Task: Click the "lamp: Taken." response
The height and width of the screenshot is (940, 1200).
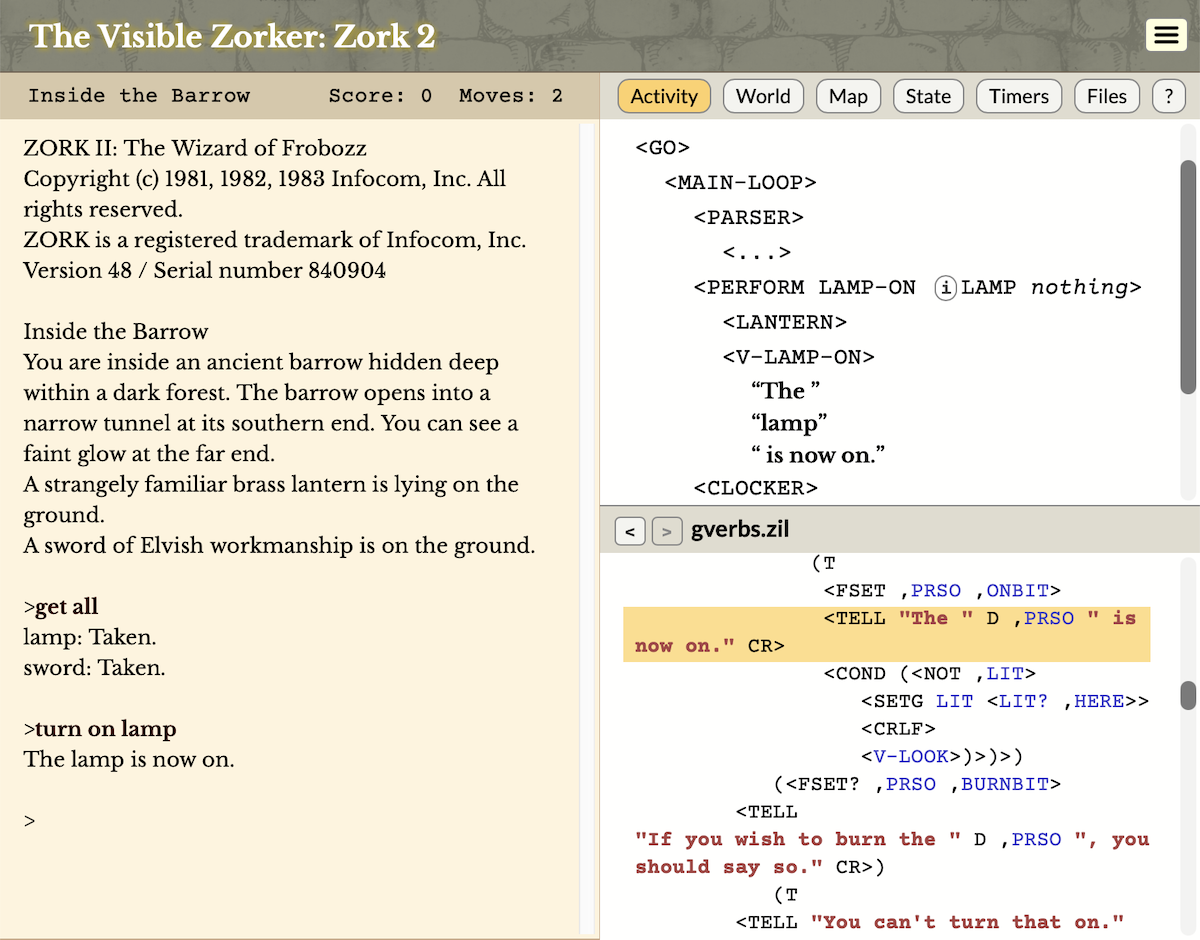Action: (90, 637)
